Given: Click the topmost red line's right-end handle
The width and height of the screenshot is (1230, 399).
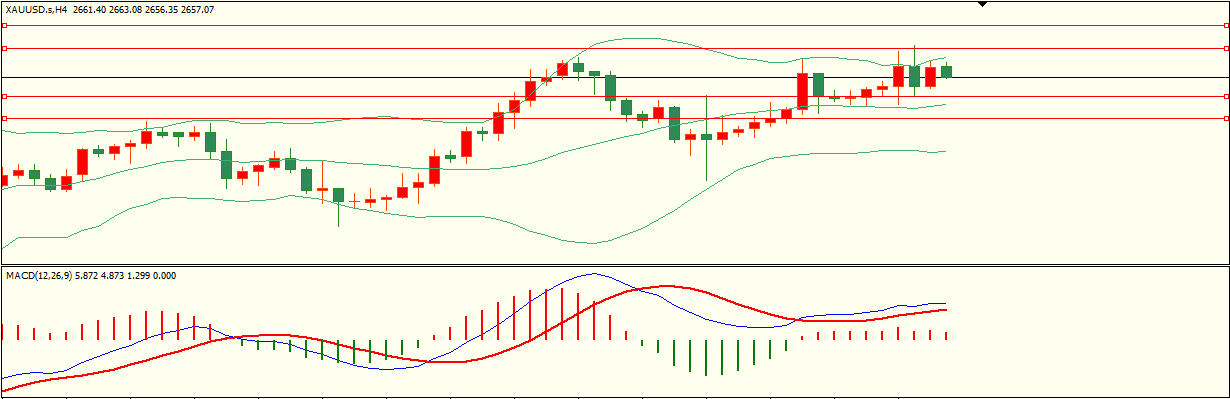Looking at the screenshot, I should [x=1226, y=25].
